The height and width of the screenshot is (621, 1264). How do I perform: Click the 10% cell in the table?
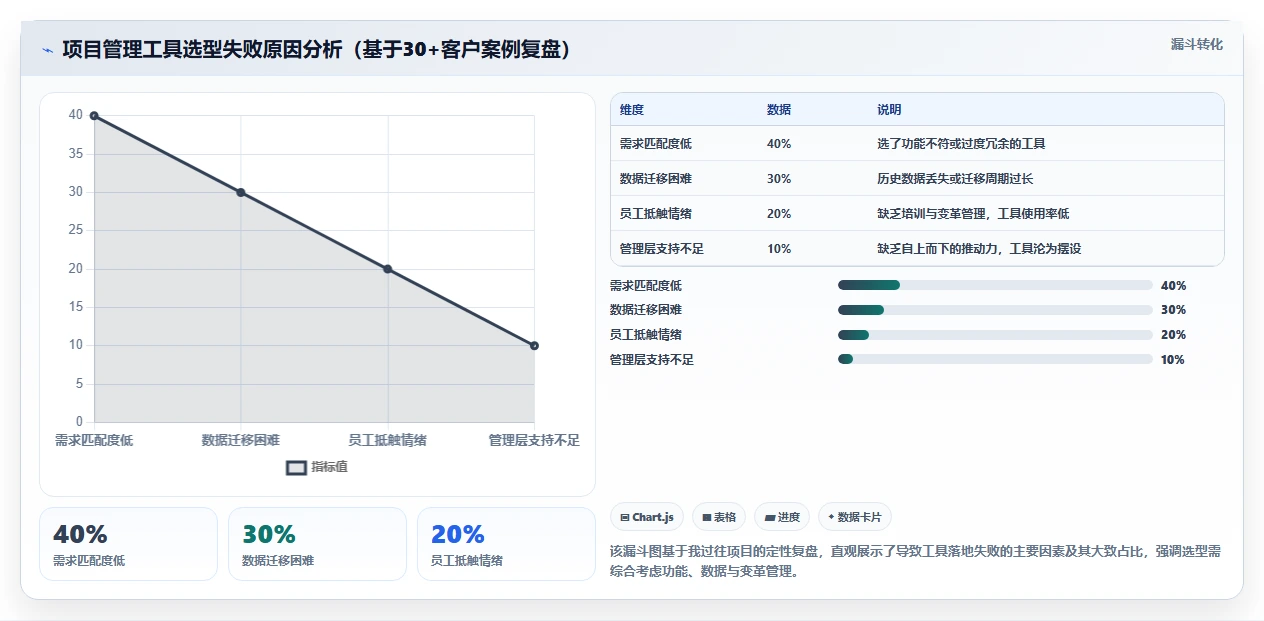[779, 249]
